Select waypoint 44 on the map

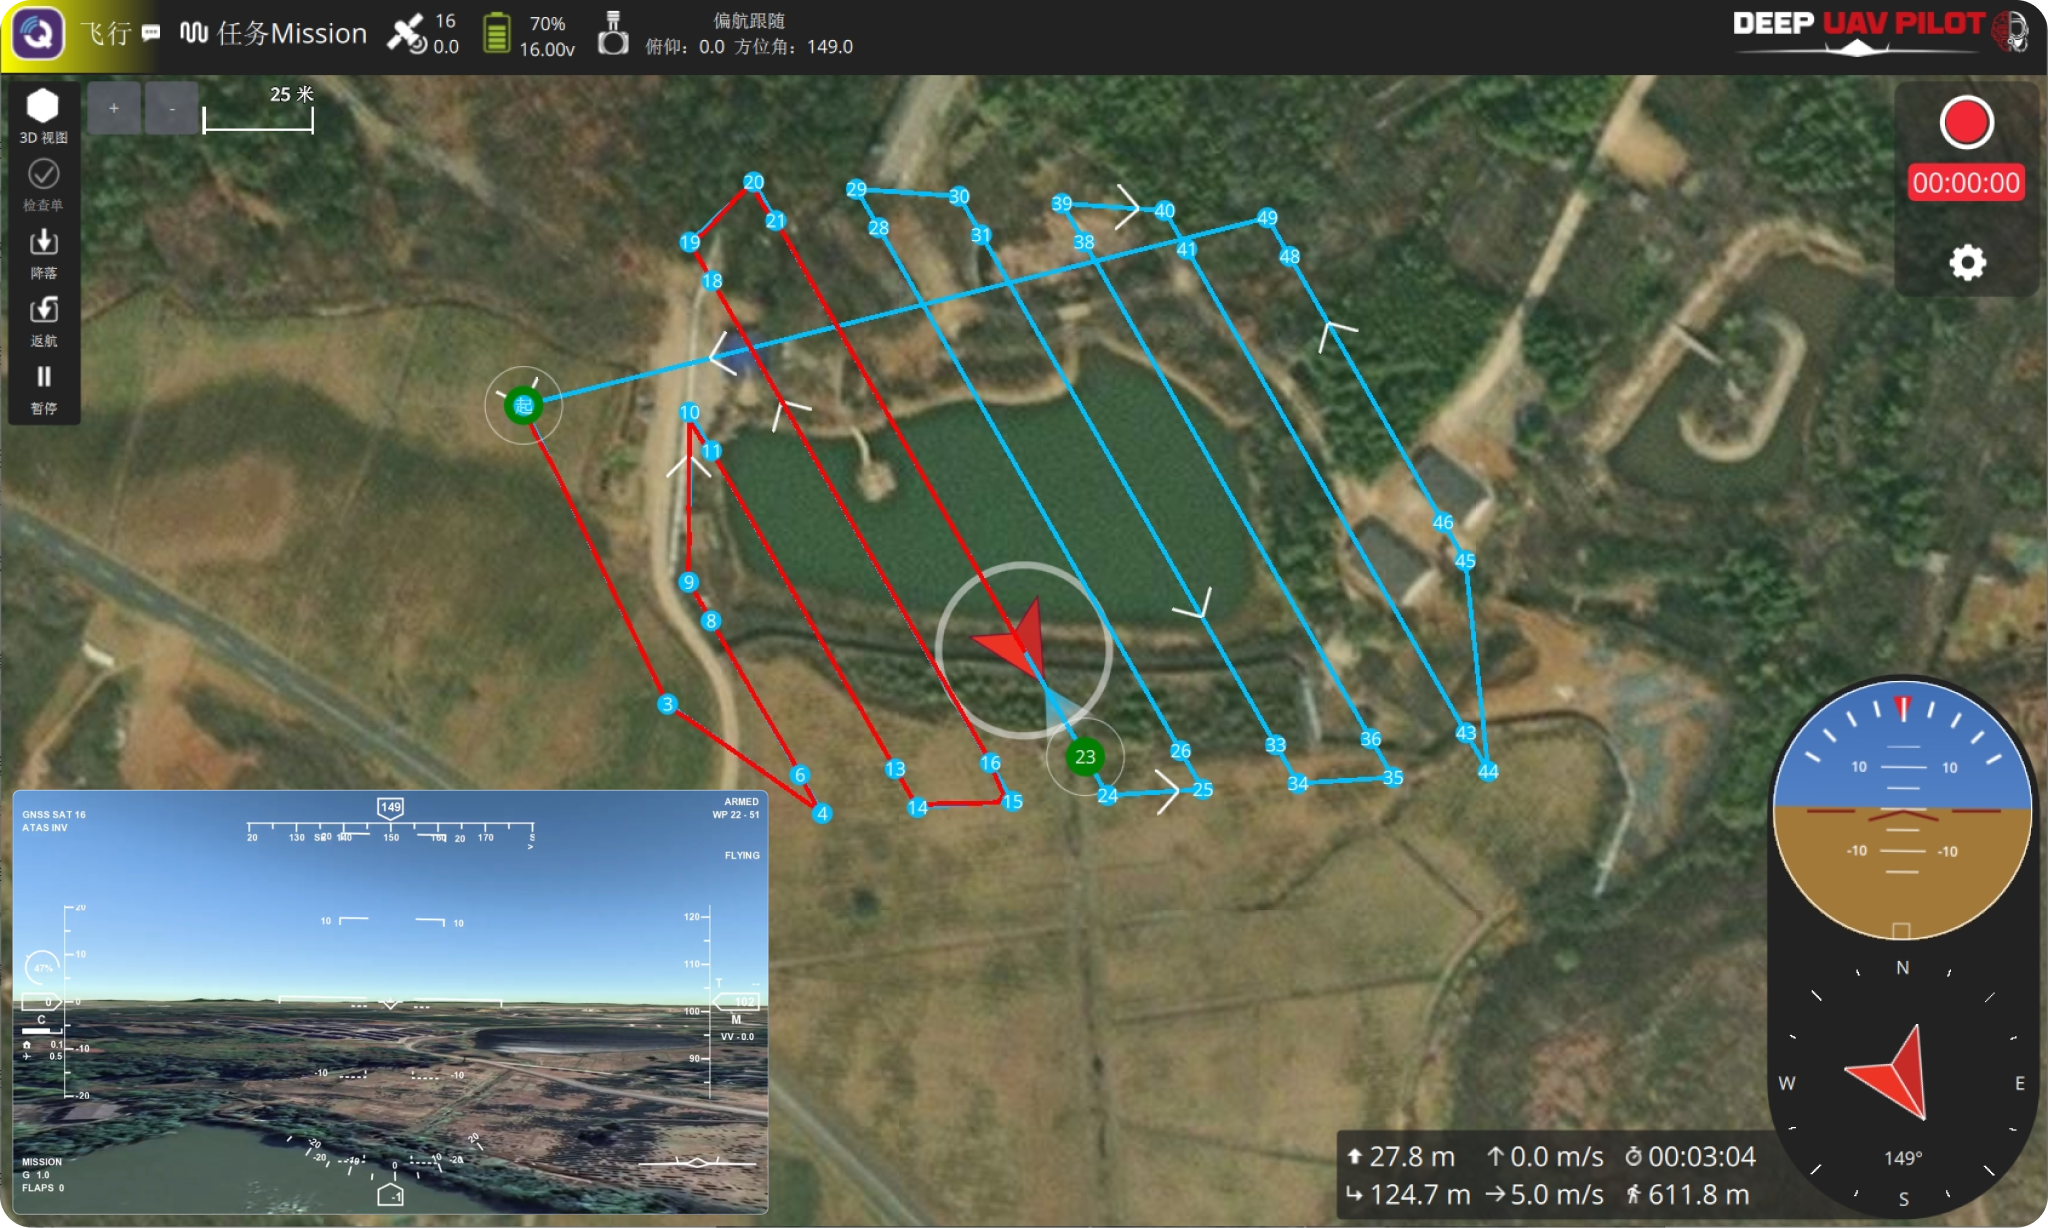point(1488,771)
